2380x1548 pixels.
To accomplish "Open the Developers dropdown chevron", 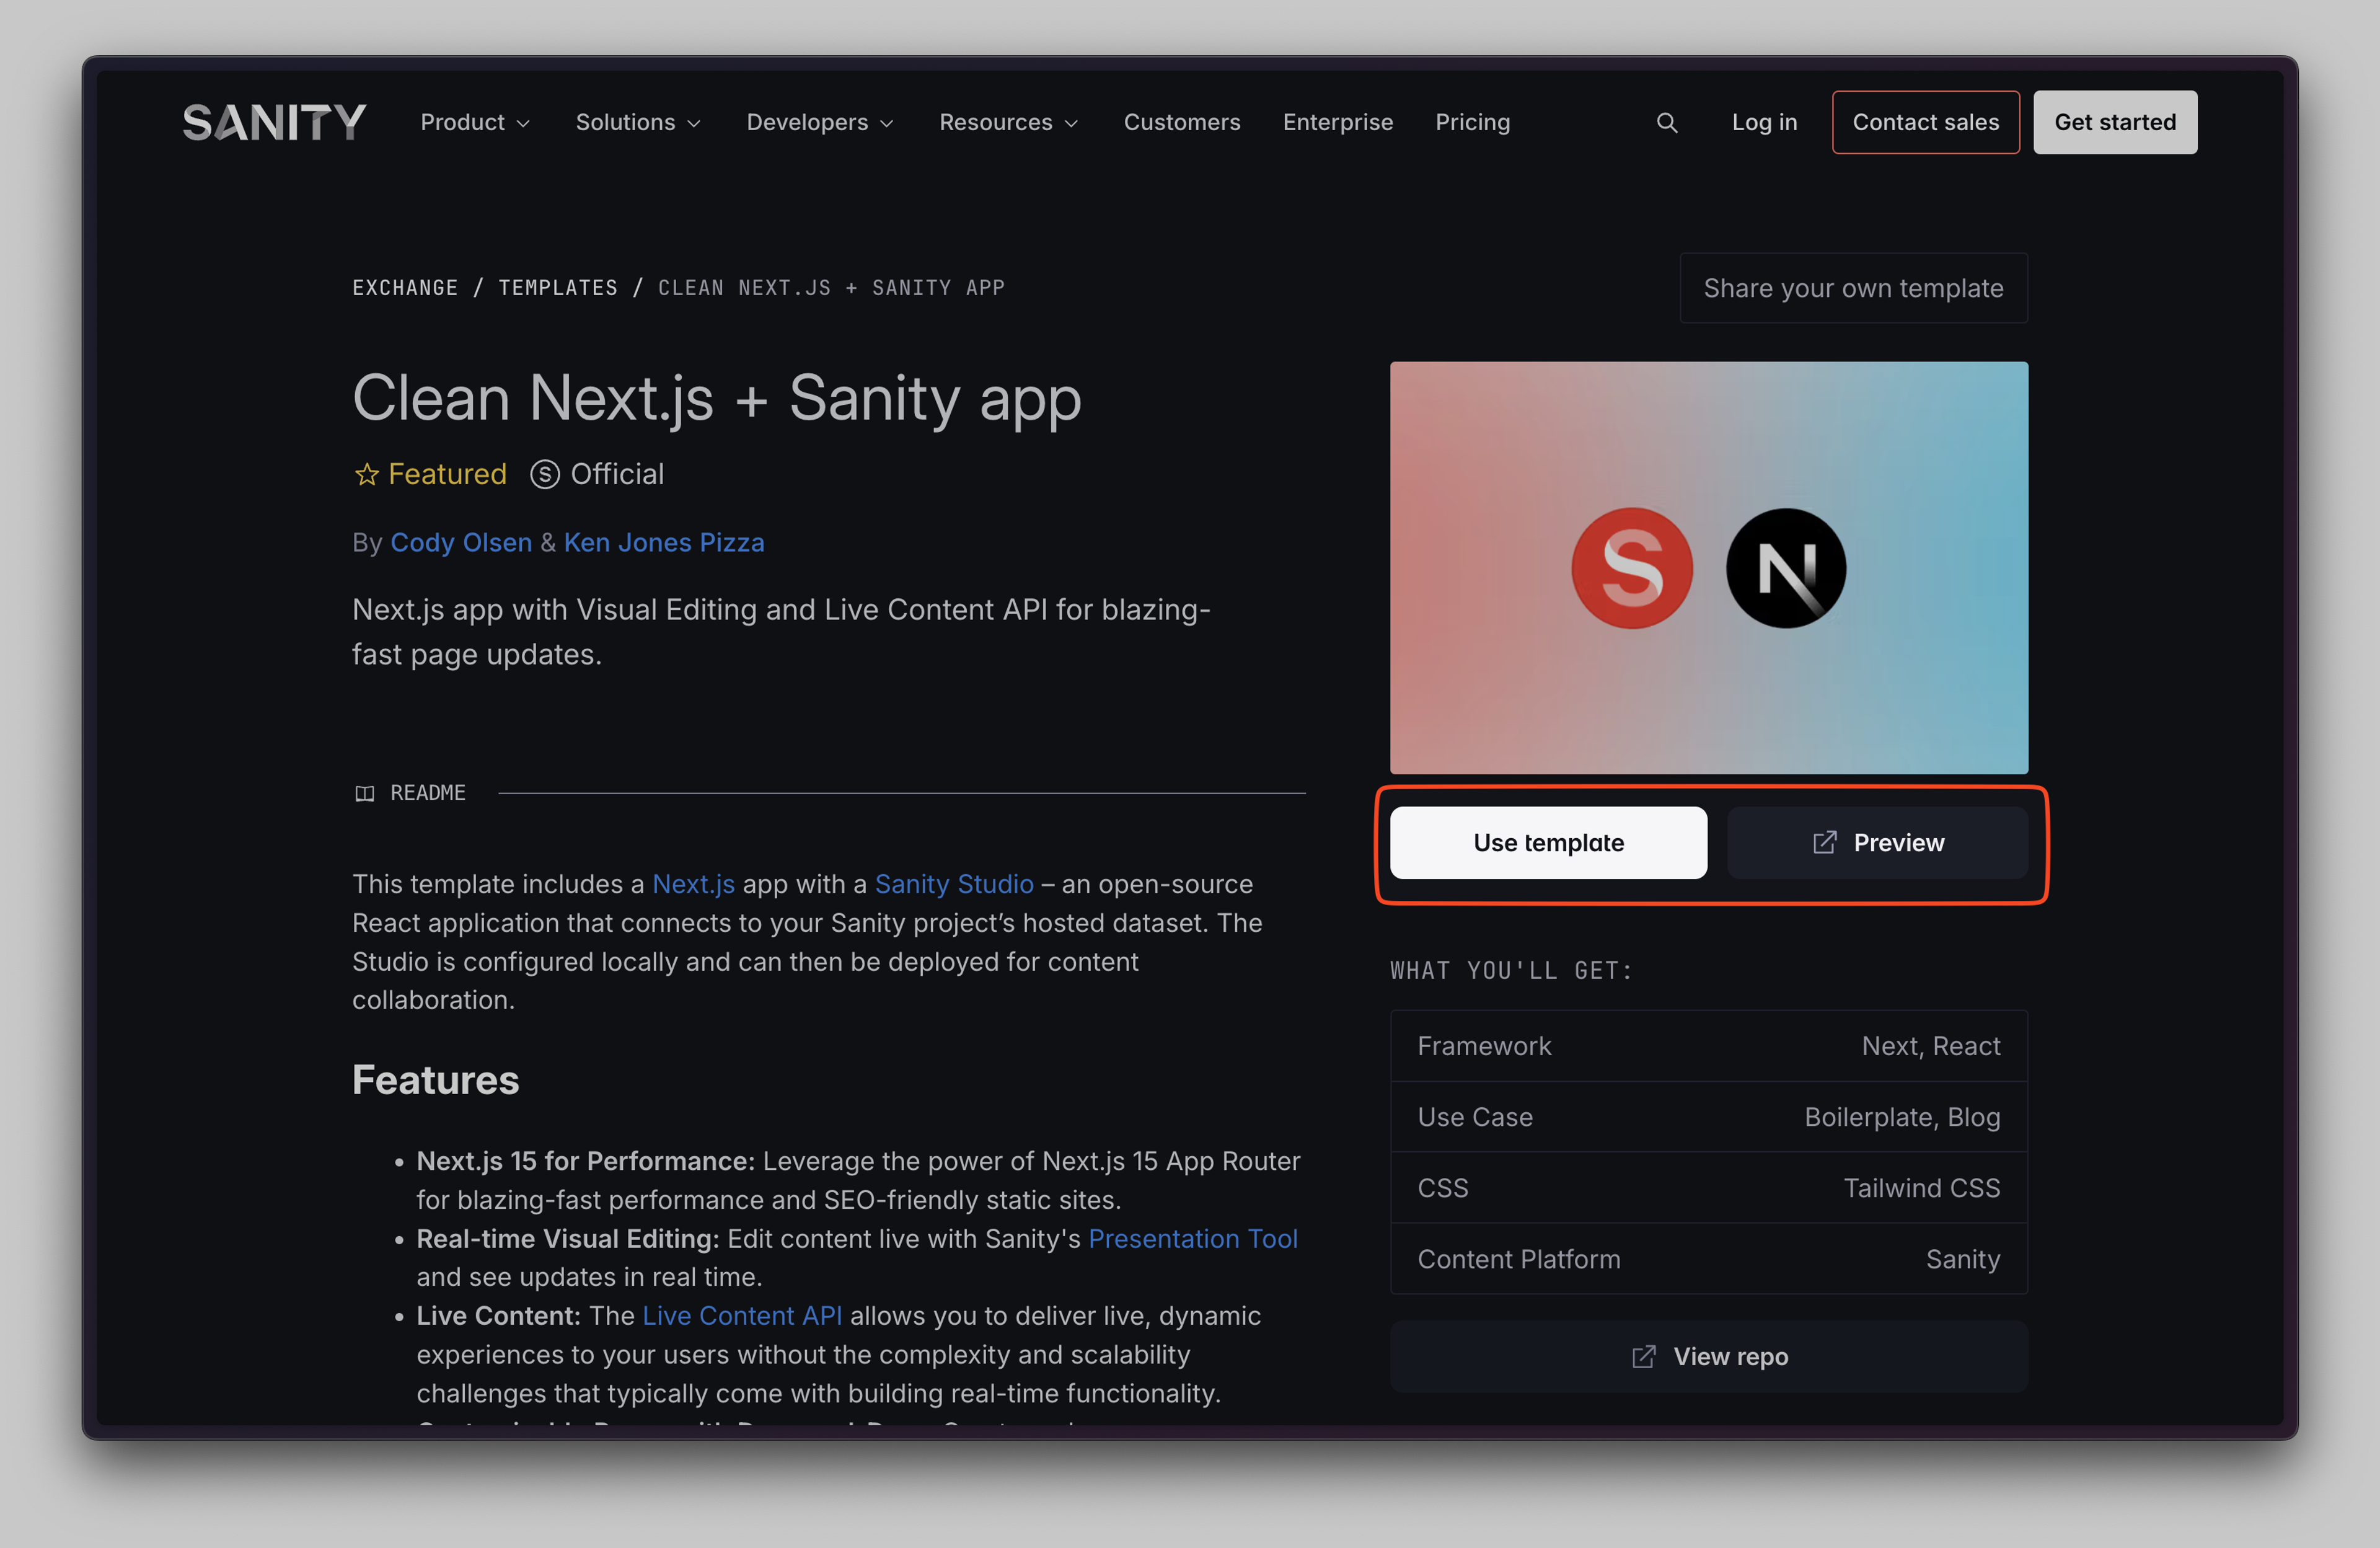I will tap(886, 123).
